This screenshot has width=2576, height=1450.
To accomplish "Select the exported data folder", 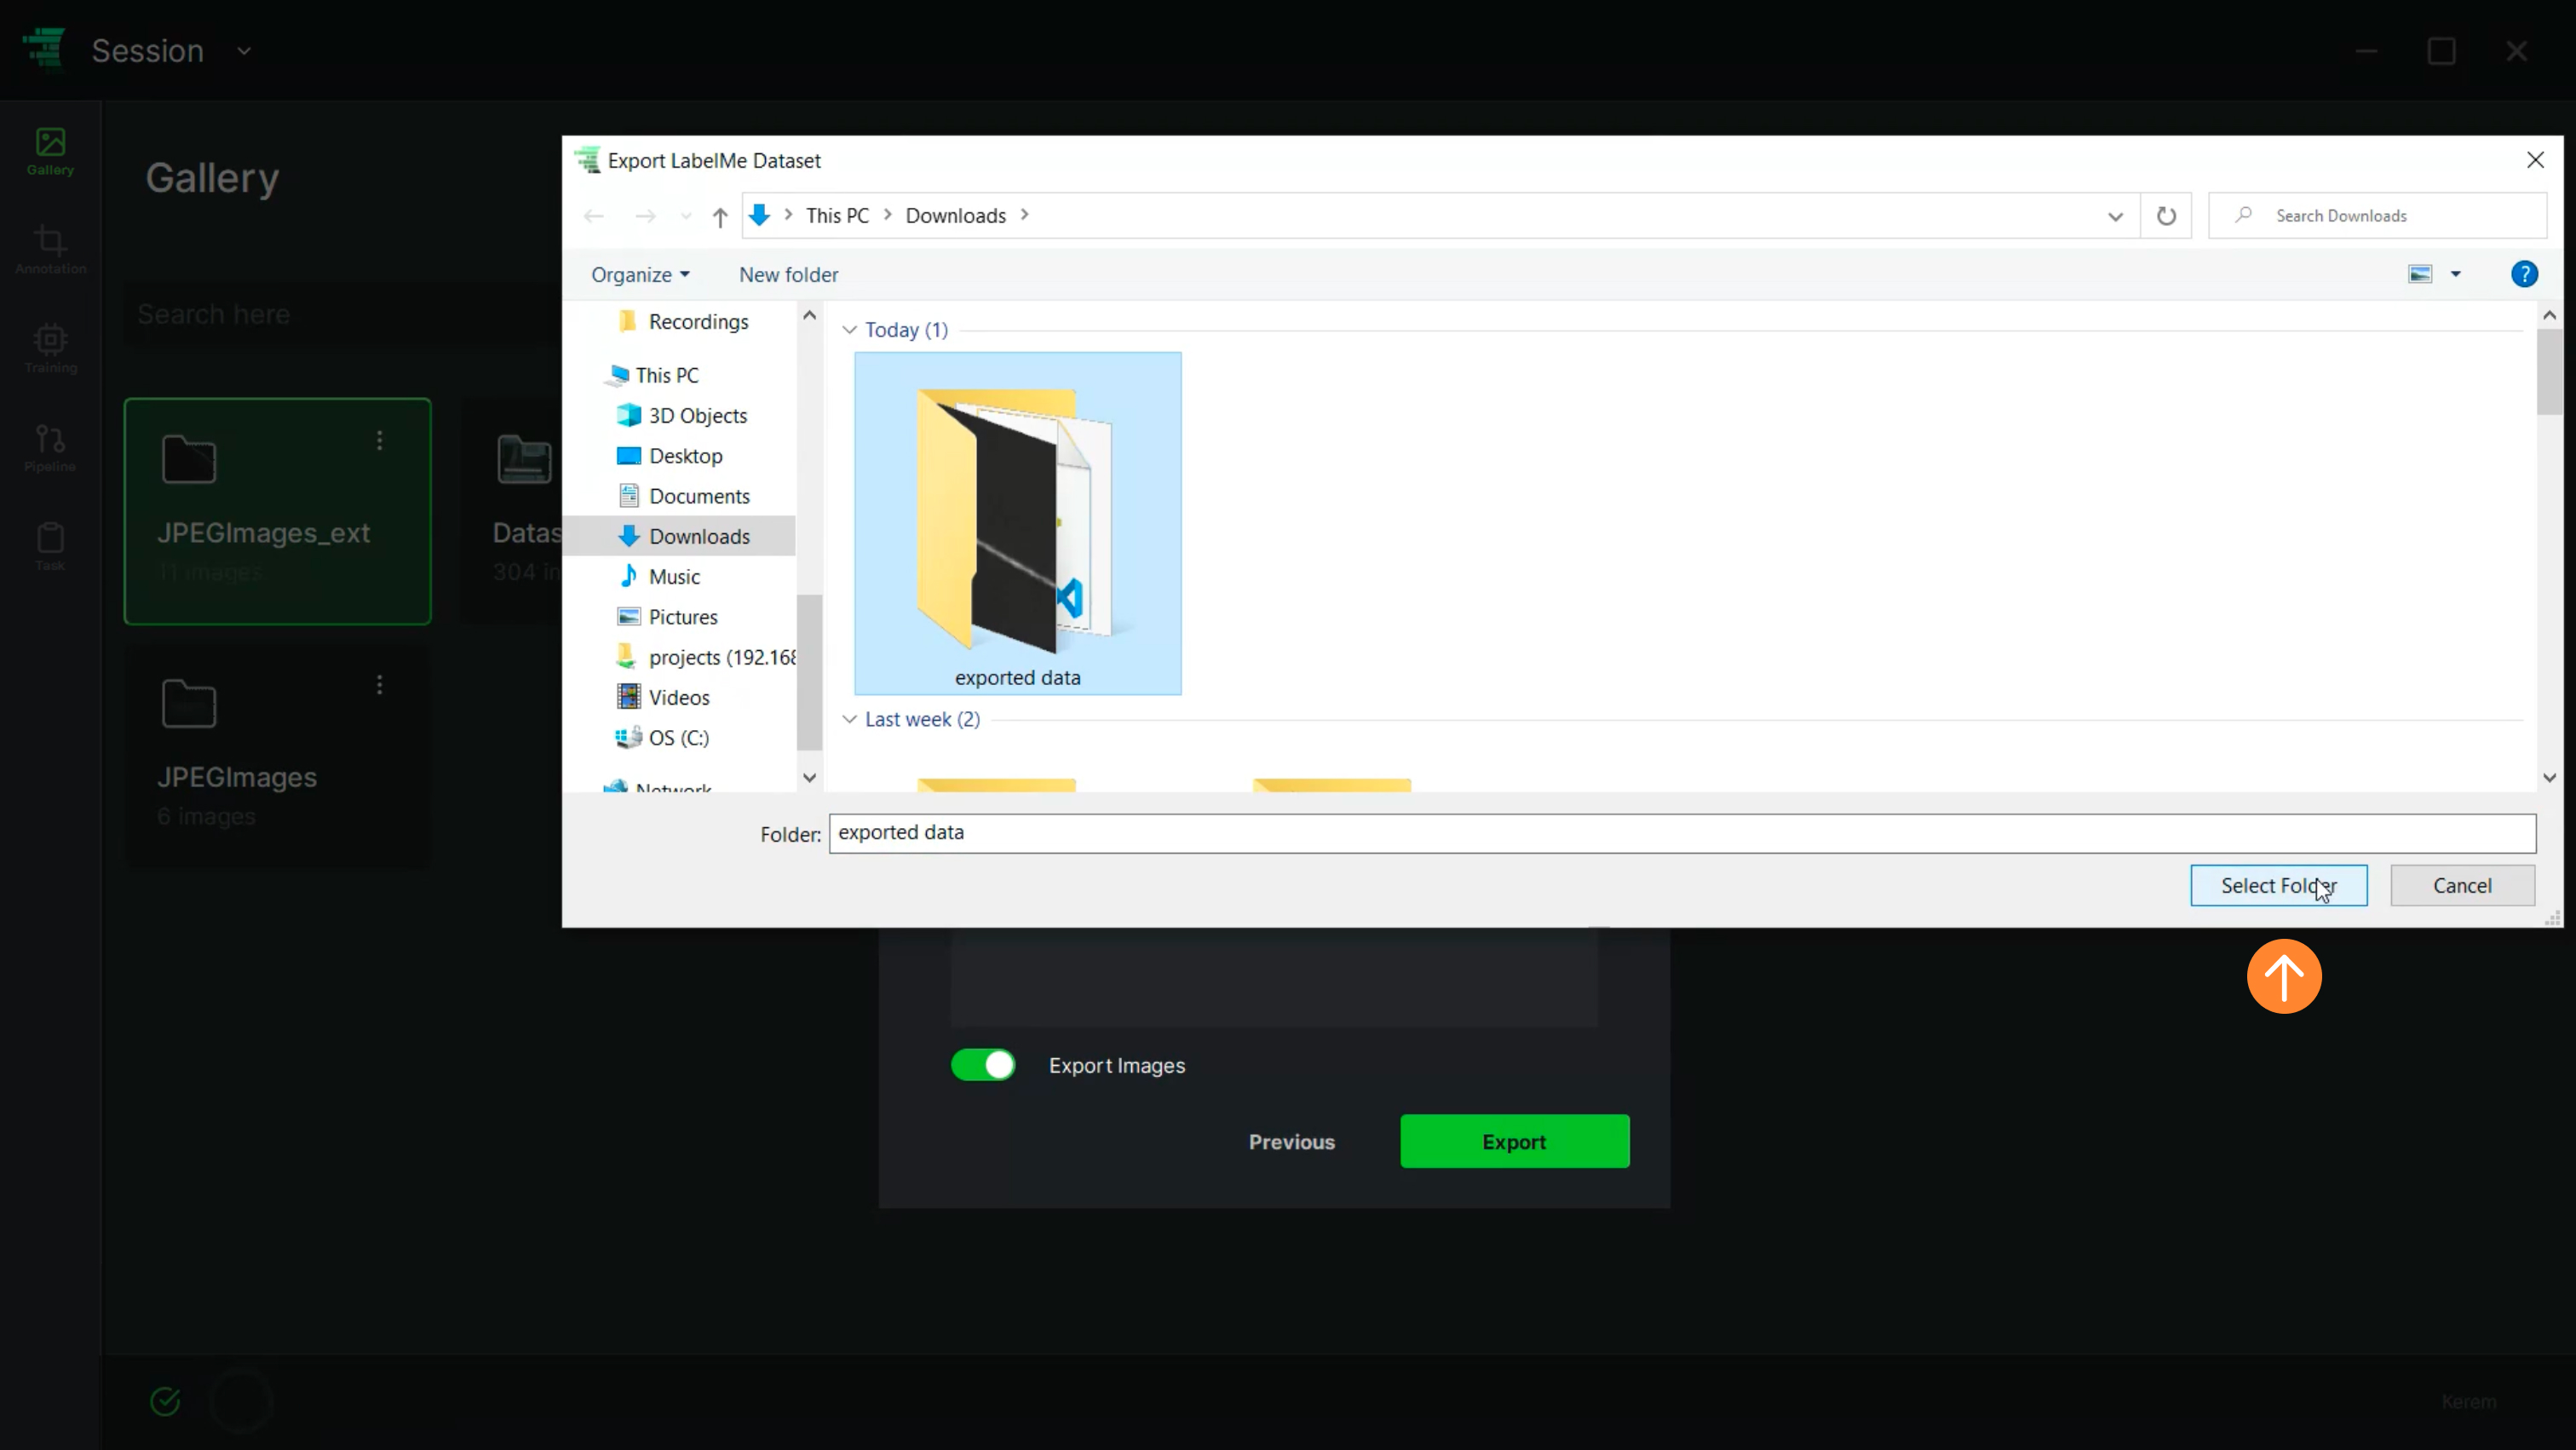I will (1017, 523).
